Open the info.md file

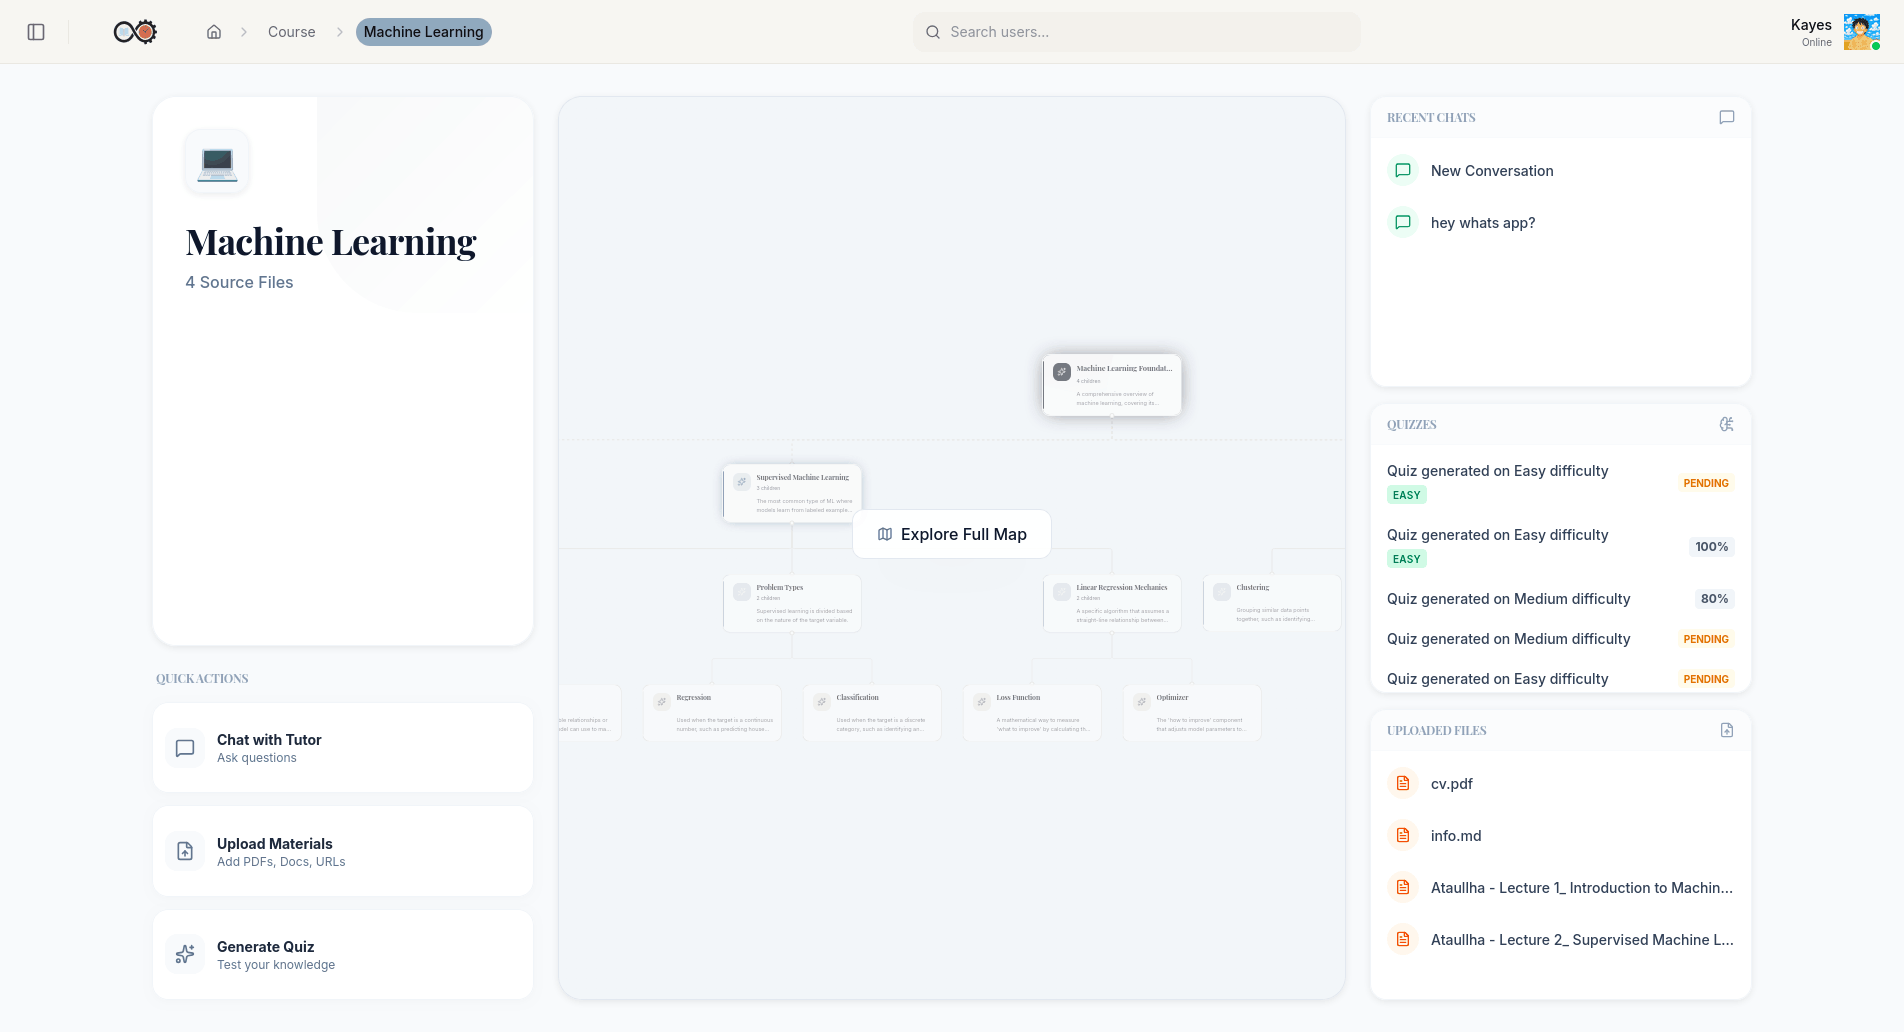tap(1560, 836)
